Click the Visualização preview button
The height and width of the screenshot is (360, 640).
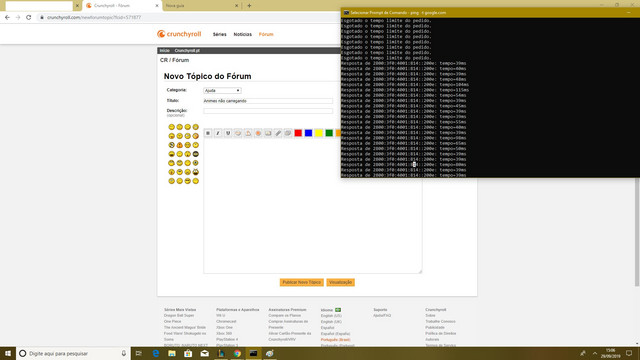point(340,282)
